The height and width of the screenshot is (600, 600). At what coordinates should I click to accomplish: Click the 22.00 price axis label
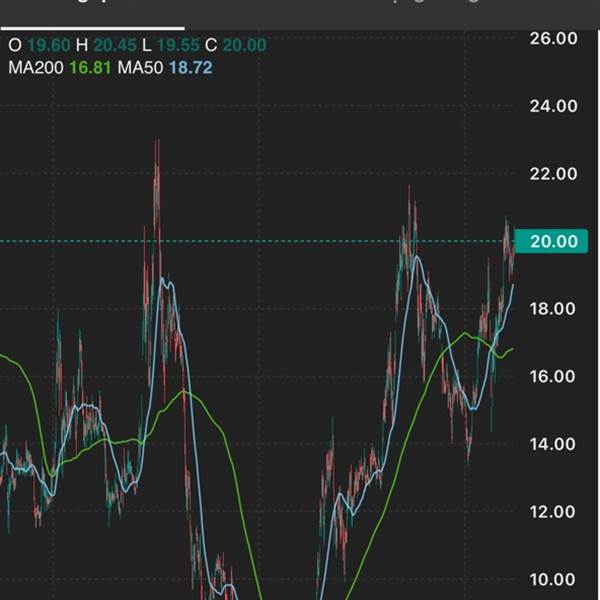click(553, 174)
